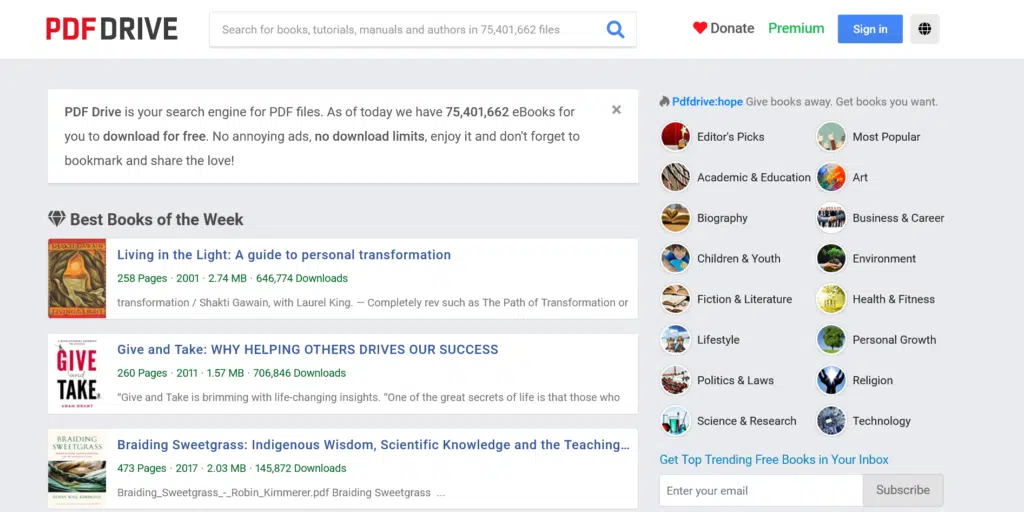Viewport: 1024px width, 512px height.
Task: Click the Health & Fitness category icon
Action: [831, 299]
